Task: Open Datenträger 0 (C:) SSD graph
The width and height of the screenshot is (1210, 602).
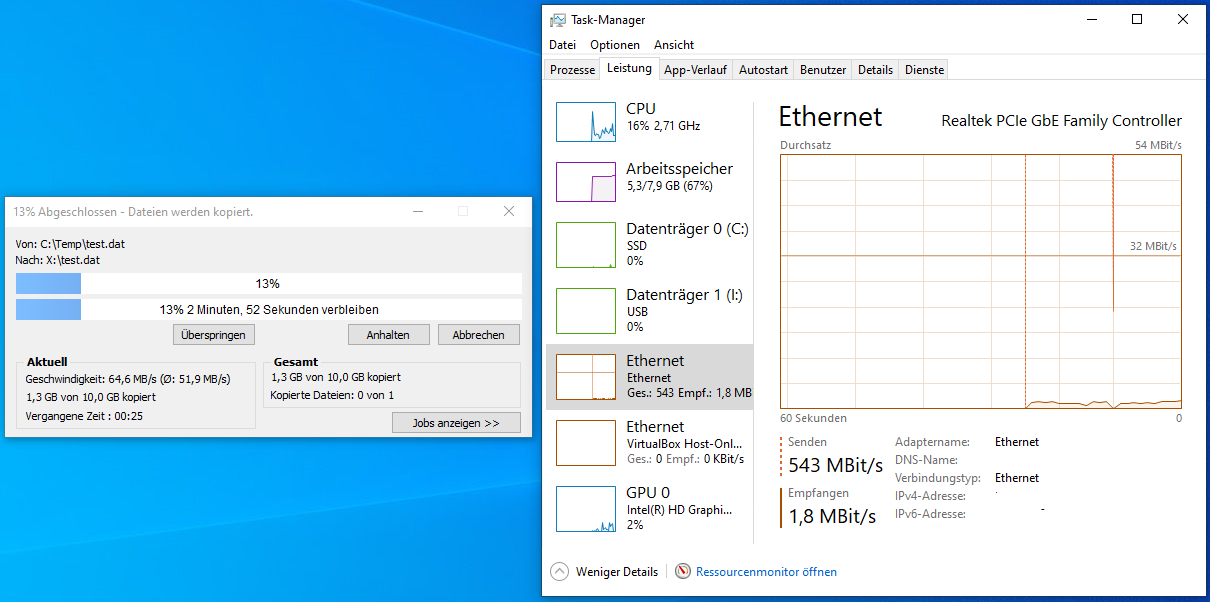Action: (x=585, y=245)
